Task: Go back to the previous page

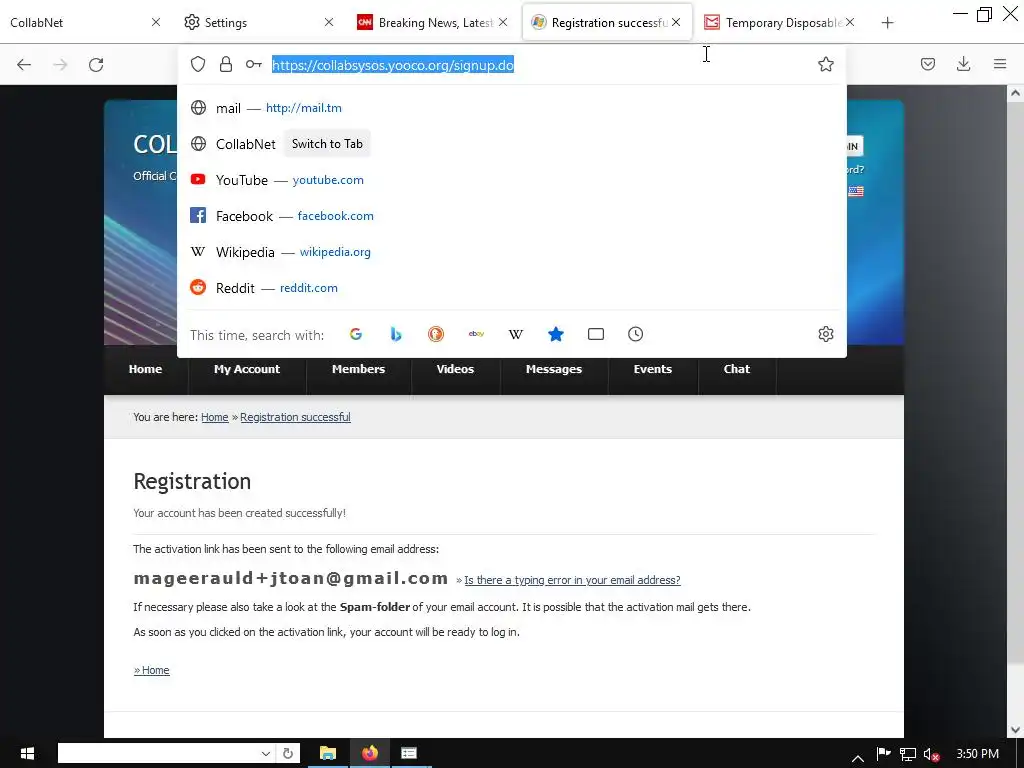Action: click(x=24, y=64)
